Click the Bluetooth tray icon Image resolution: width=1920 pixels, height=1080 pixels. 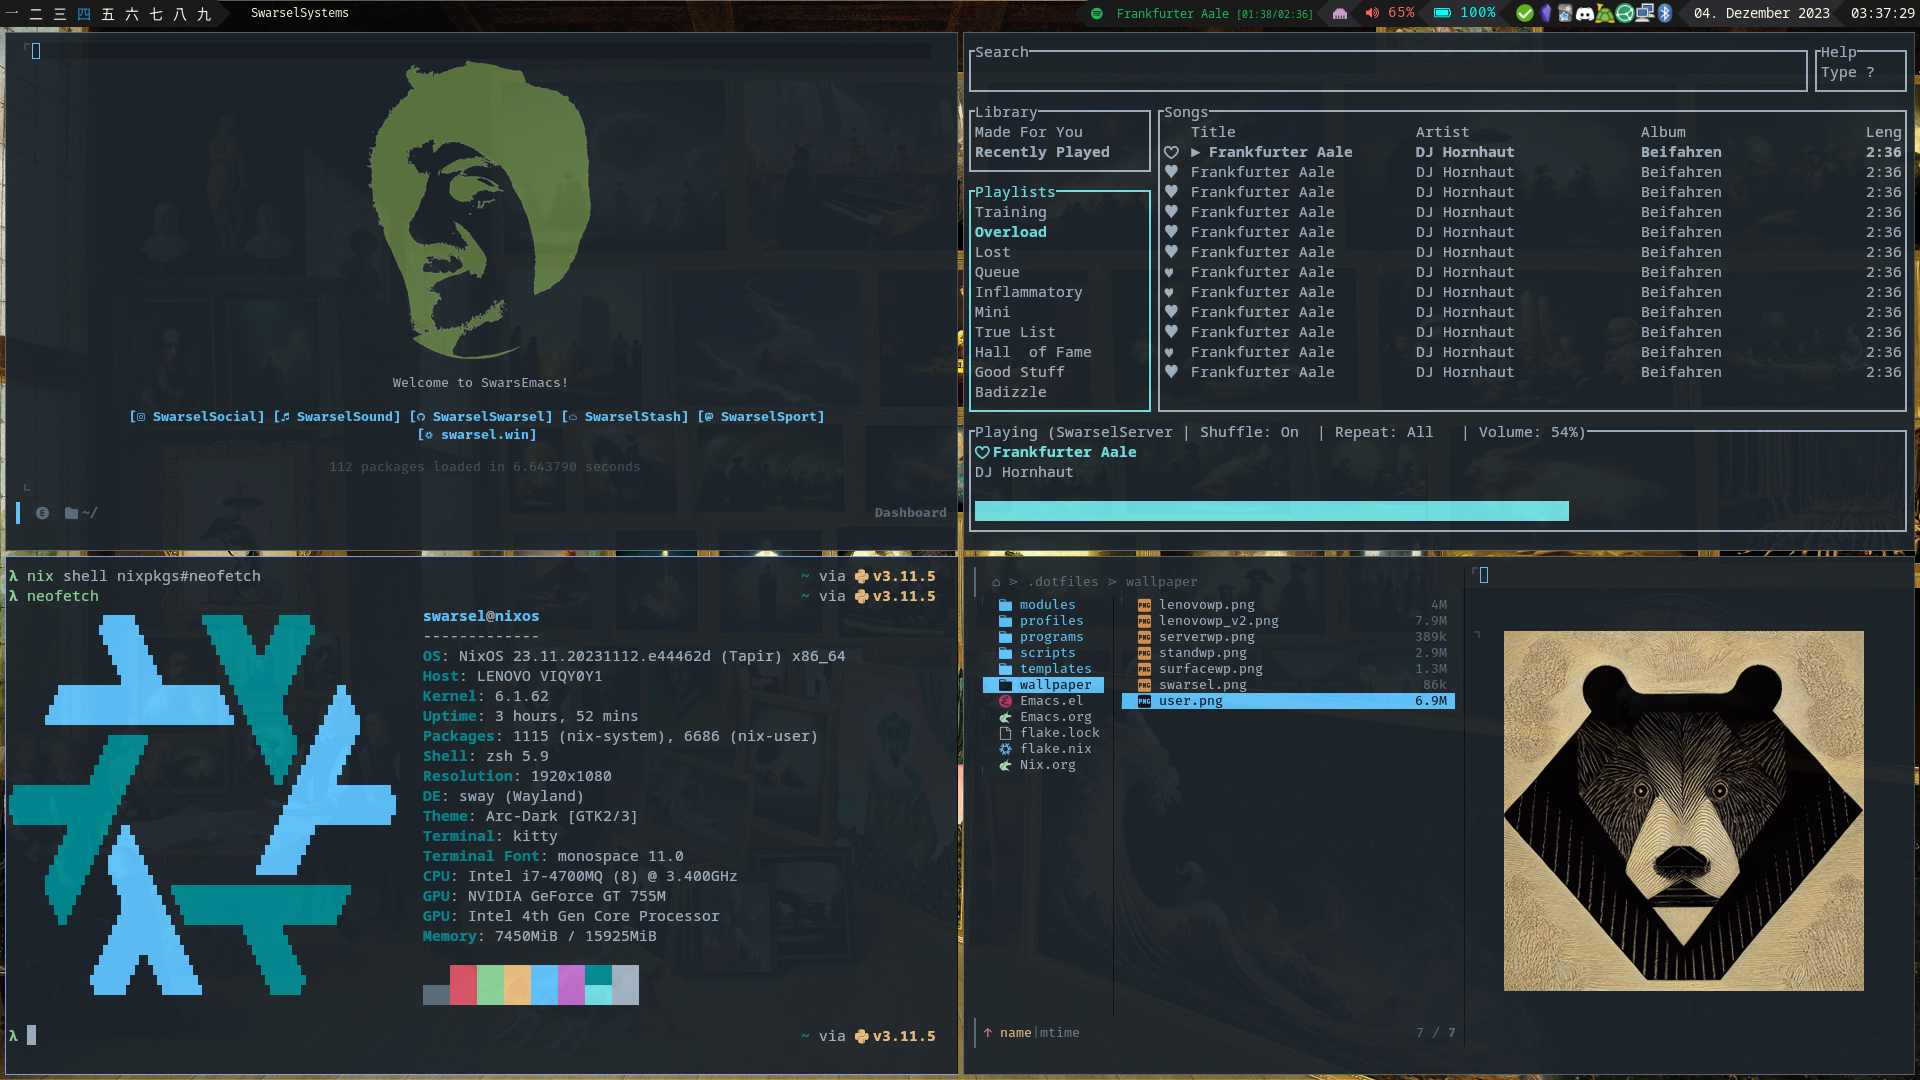click(x=1665, y=13)
